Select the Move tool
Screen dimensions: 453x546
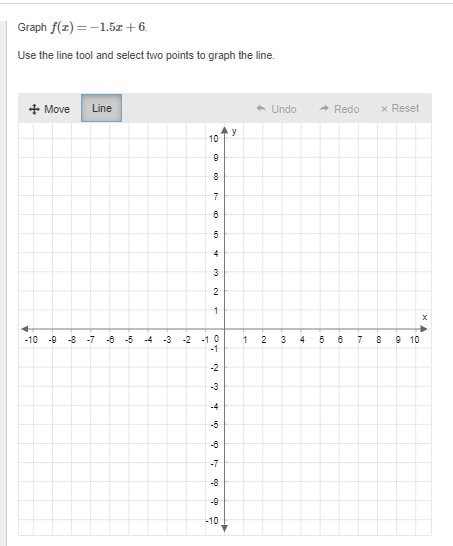[49, 109]
